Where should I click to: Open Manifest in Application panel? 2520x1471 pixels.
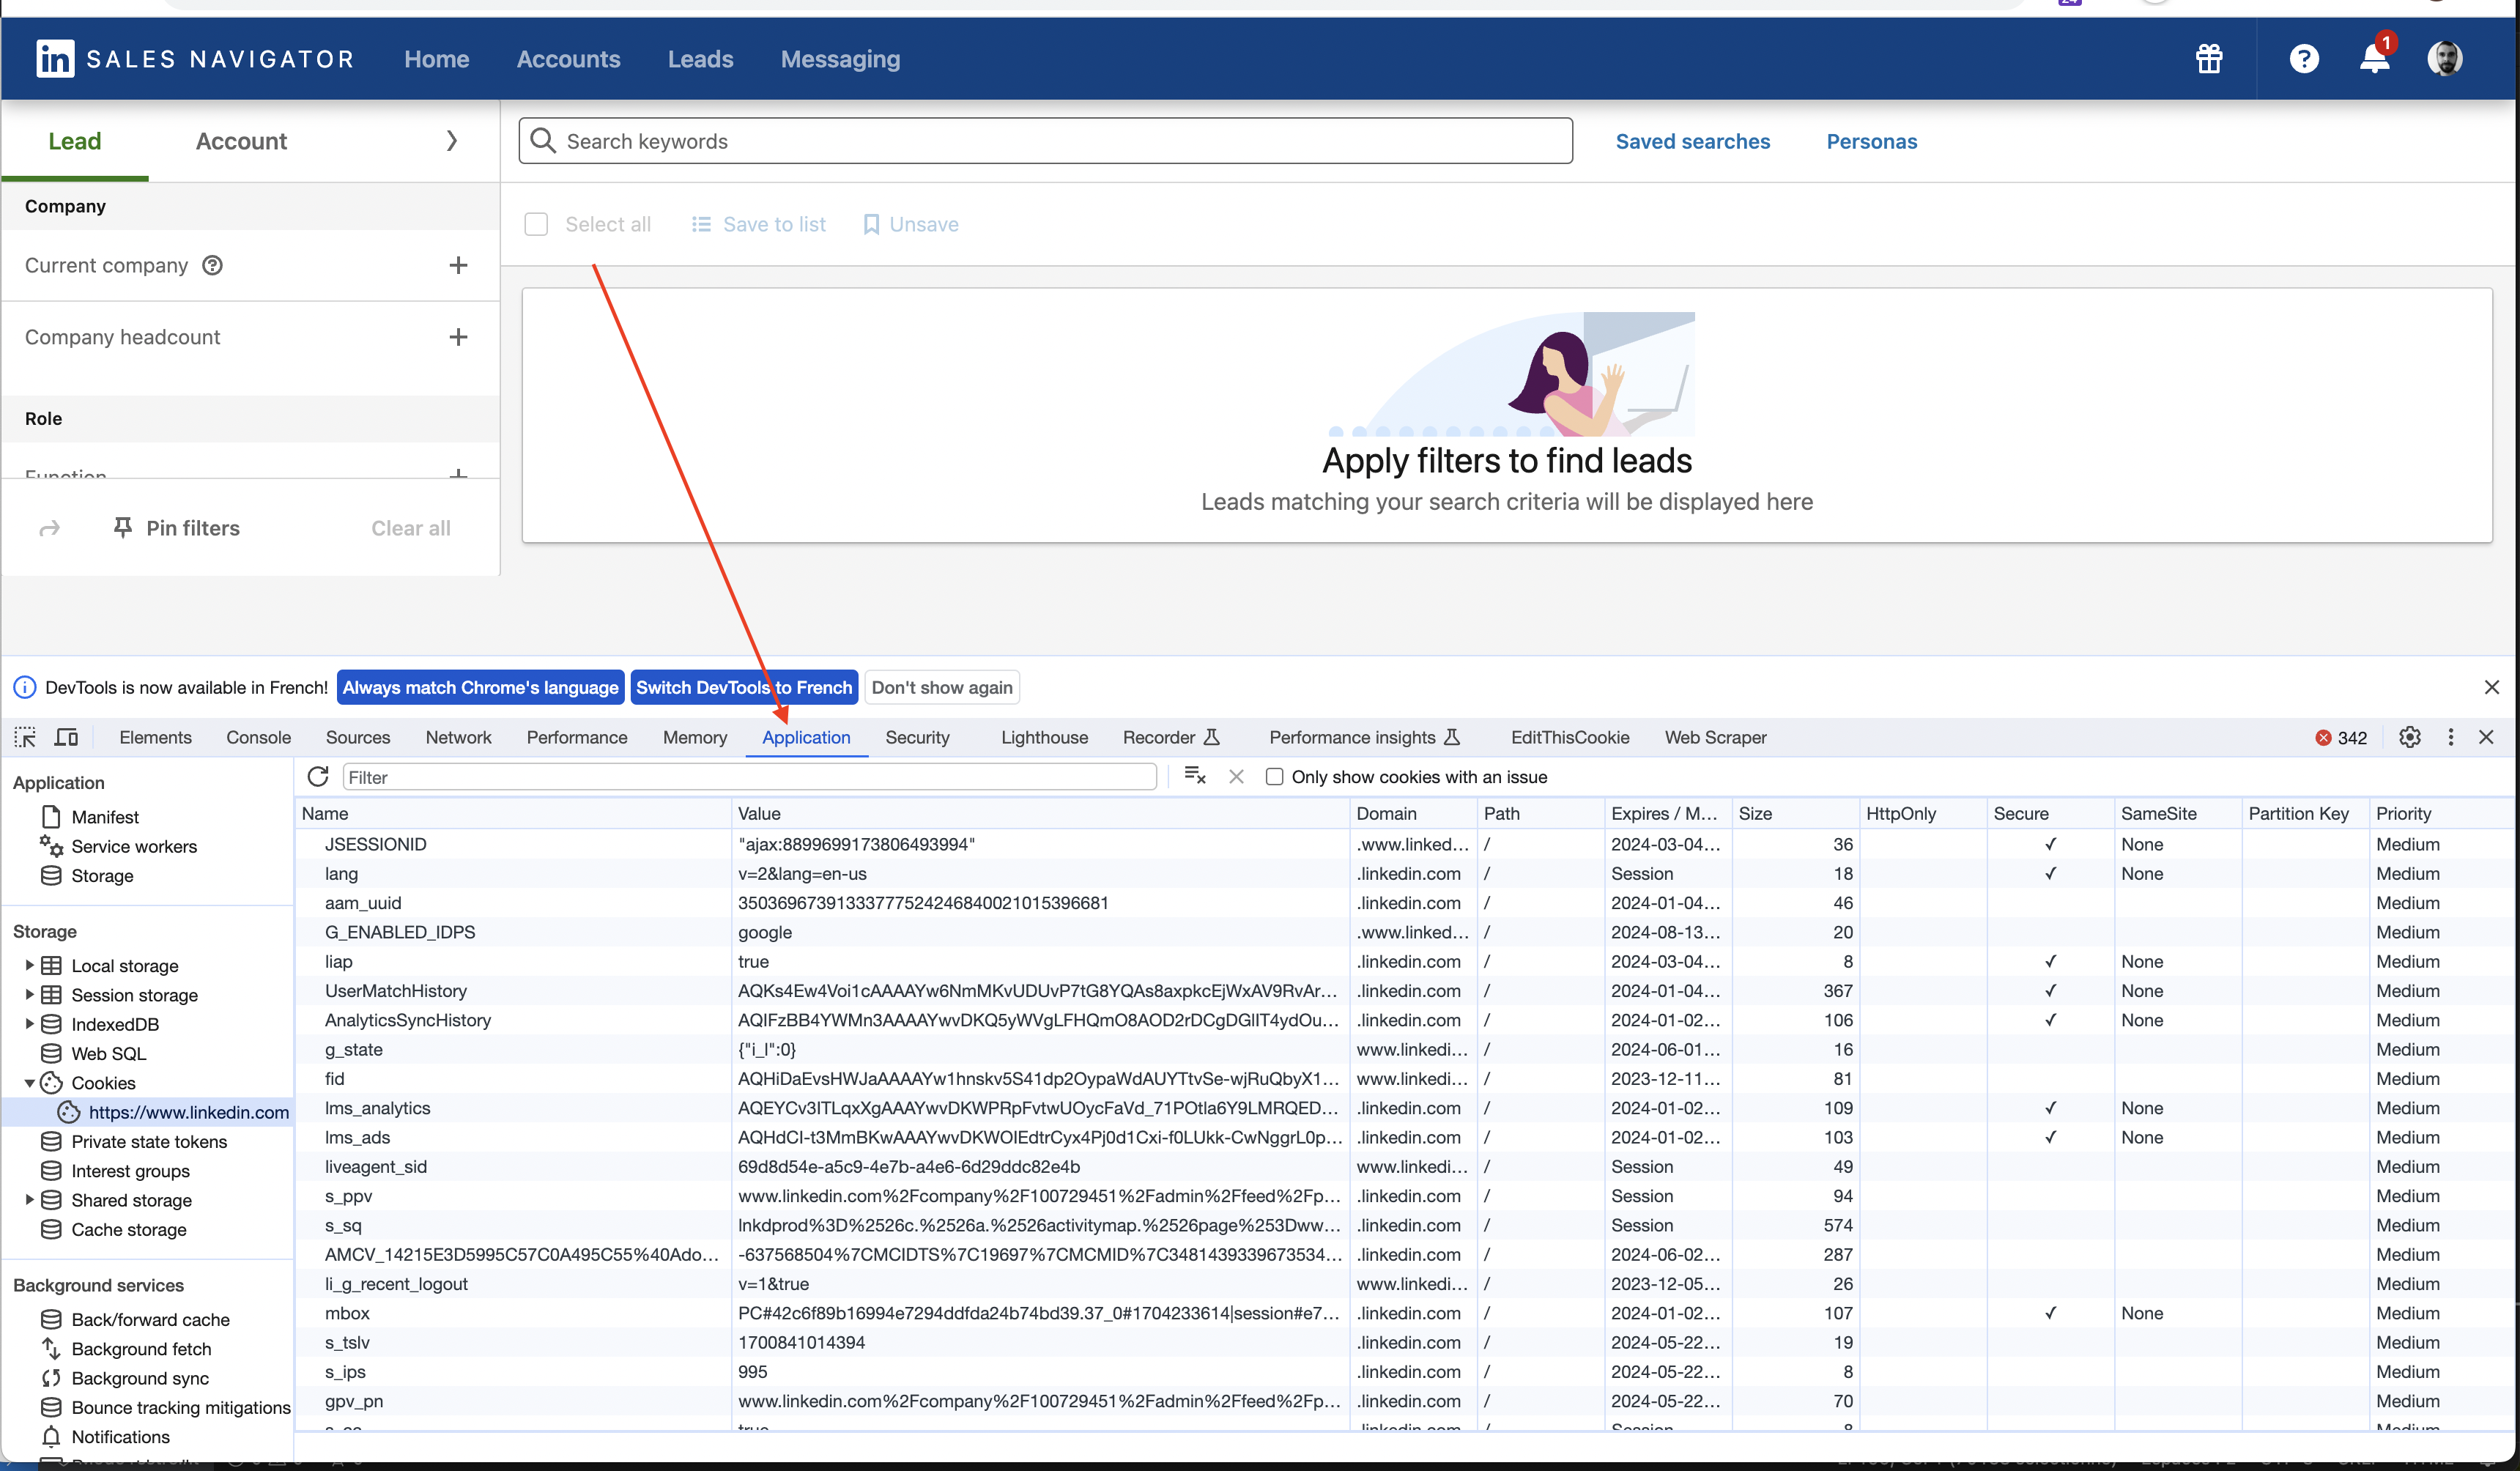(x=104, y=816)
